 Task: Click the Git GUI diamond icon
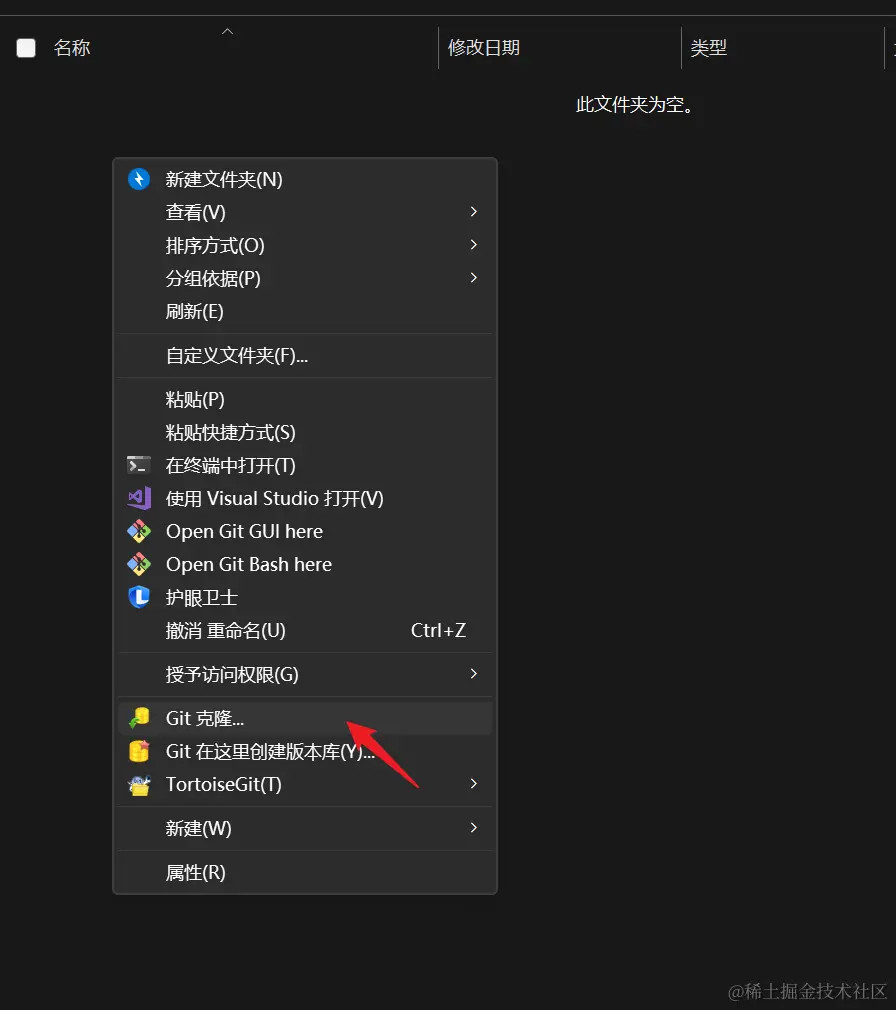tap(138, 531)
